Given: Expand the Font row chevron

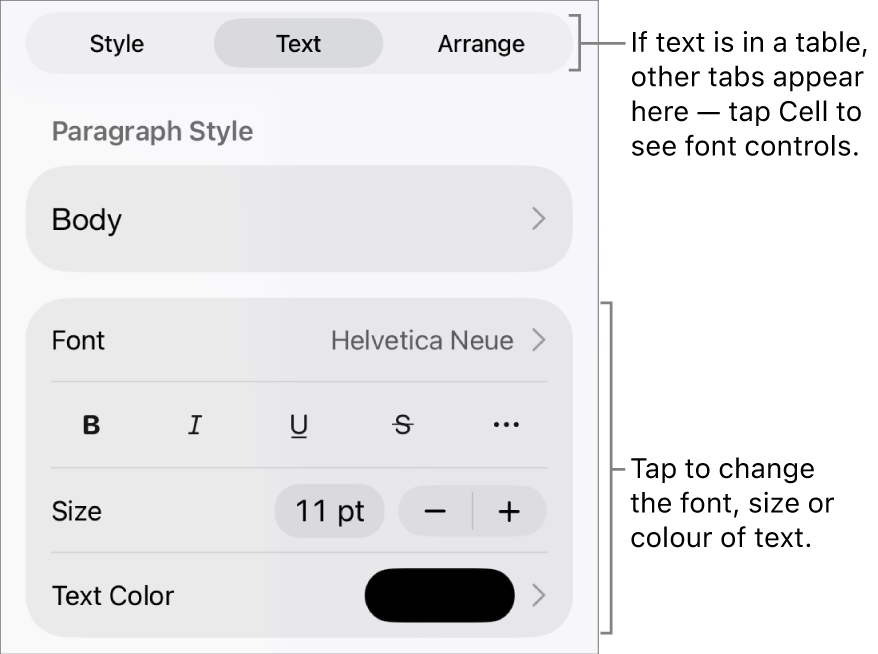Looking at the screenshot, I should click(540, 340).
